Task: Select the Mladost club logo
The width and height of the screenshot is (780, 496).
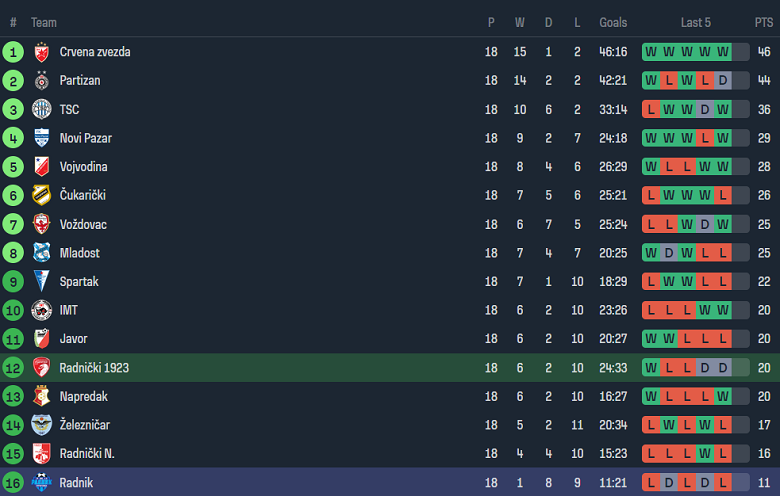Action: (41, 253)
